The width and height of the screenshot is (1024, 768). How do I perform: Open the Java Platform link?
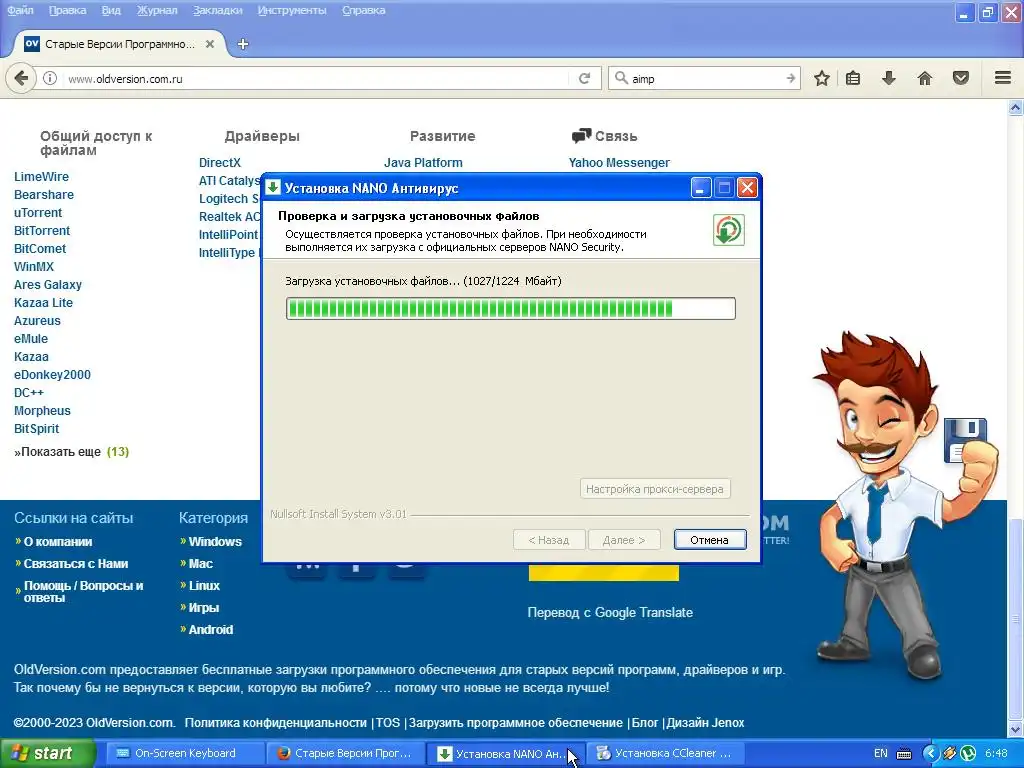click(x=423, y=163)
